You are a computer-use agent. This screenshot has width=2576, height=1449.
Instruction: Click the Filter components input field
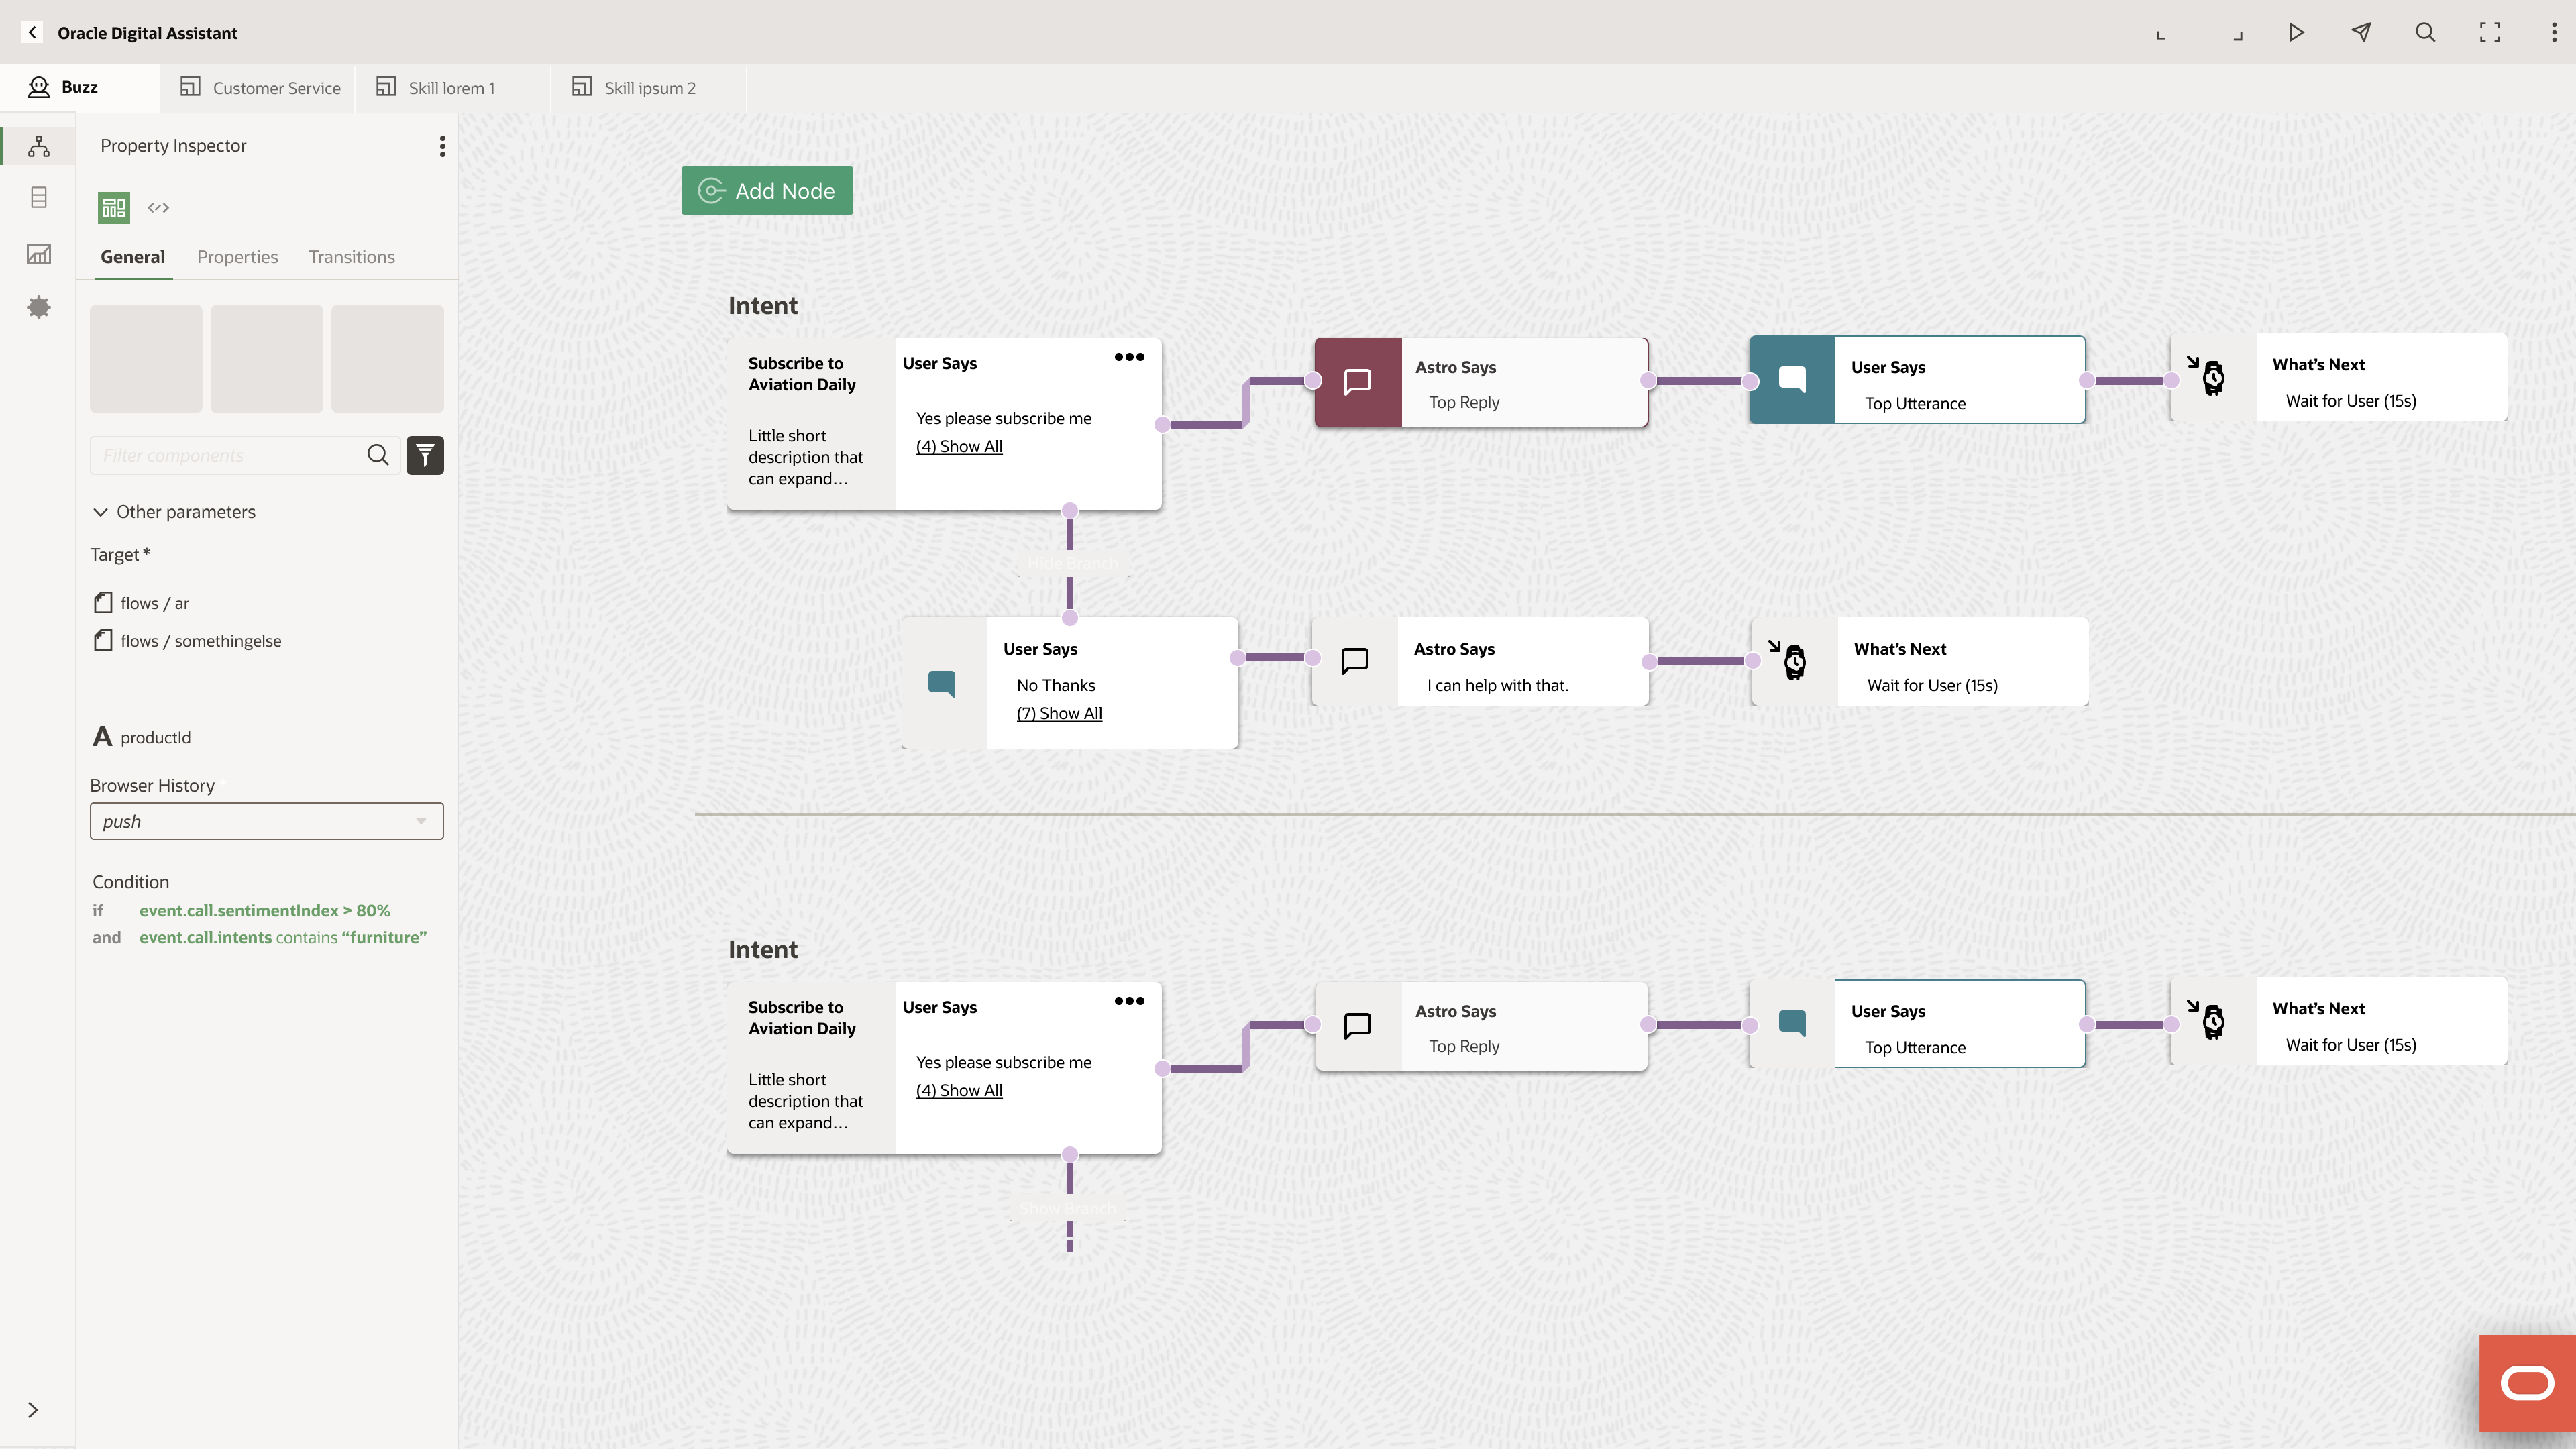click(230, 455)
